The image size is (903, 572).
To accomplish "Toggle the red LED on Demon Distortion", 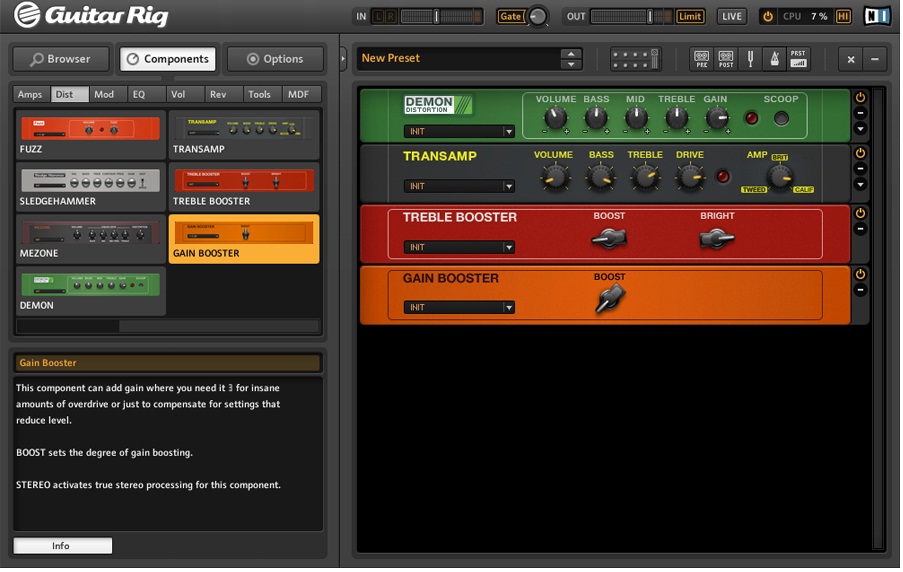I will click(752, 119).
